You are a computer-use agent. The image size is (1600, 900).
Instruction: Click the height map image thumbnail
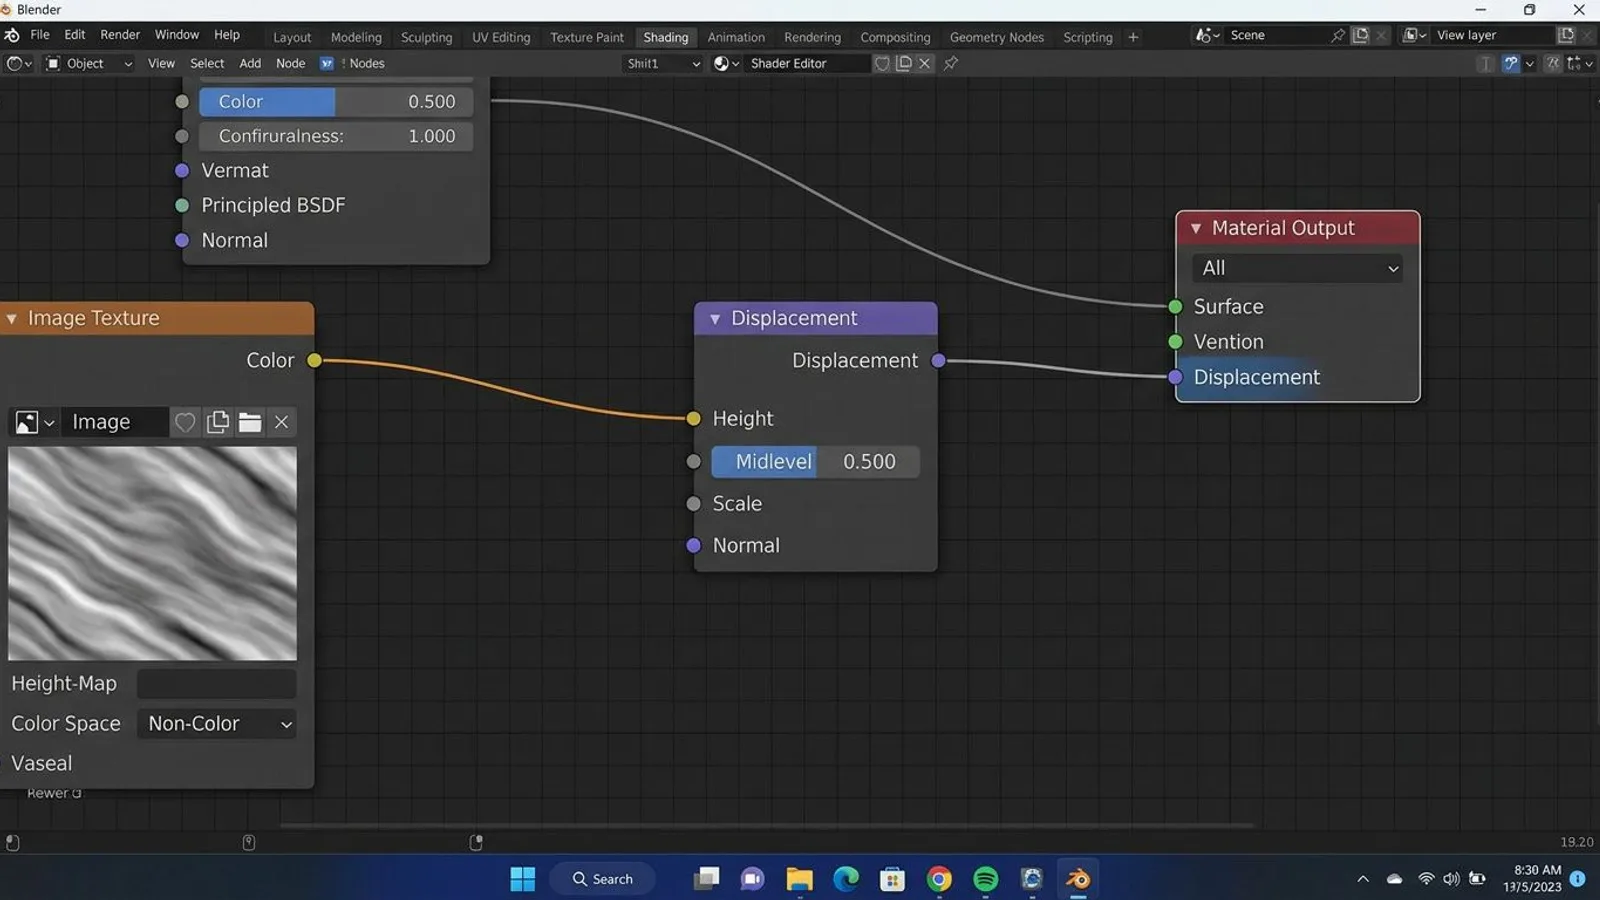click(152, 553)
